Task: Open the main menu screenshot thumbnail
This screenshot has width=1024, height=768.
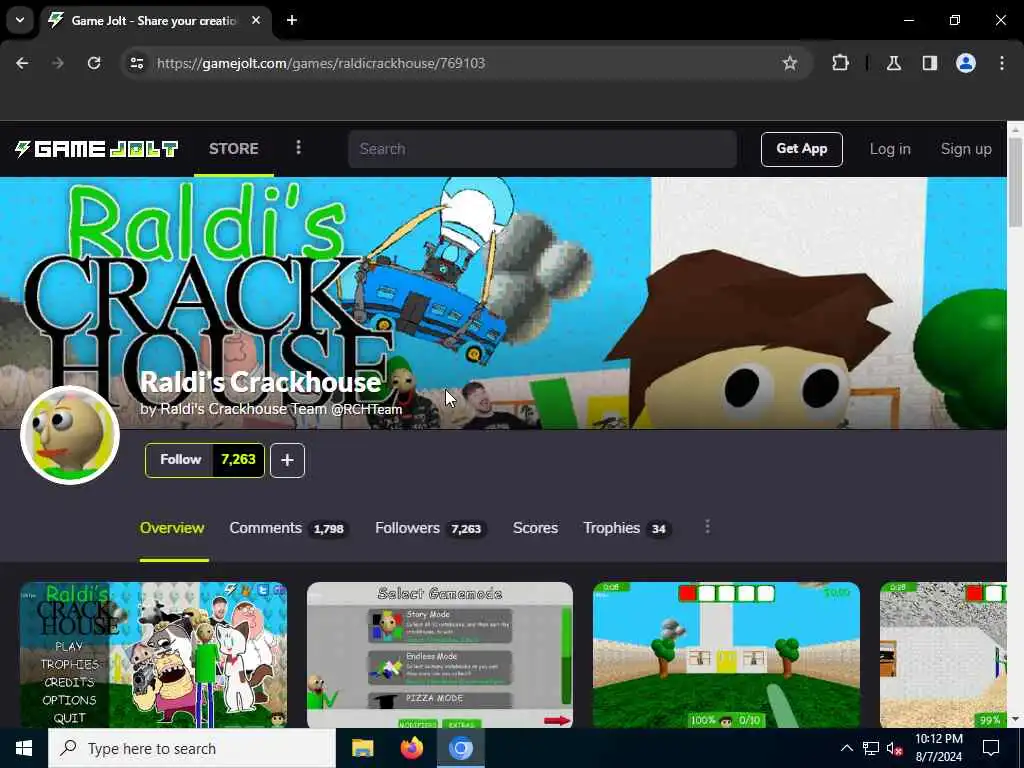Action: [x=153, y=654]
